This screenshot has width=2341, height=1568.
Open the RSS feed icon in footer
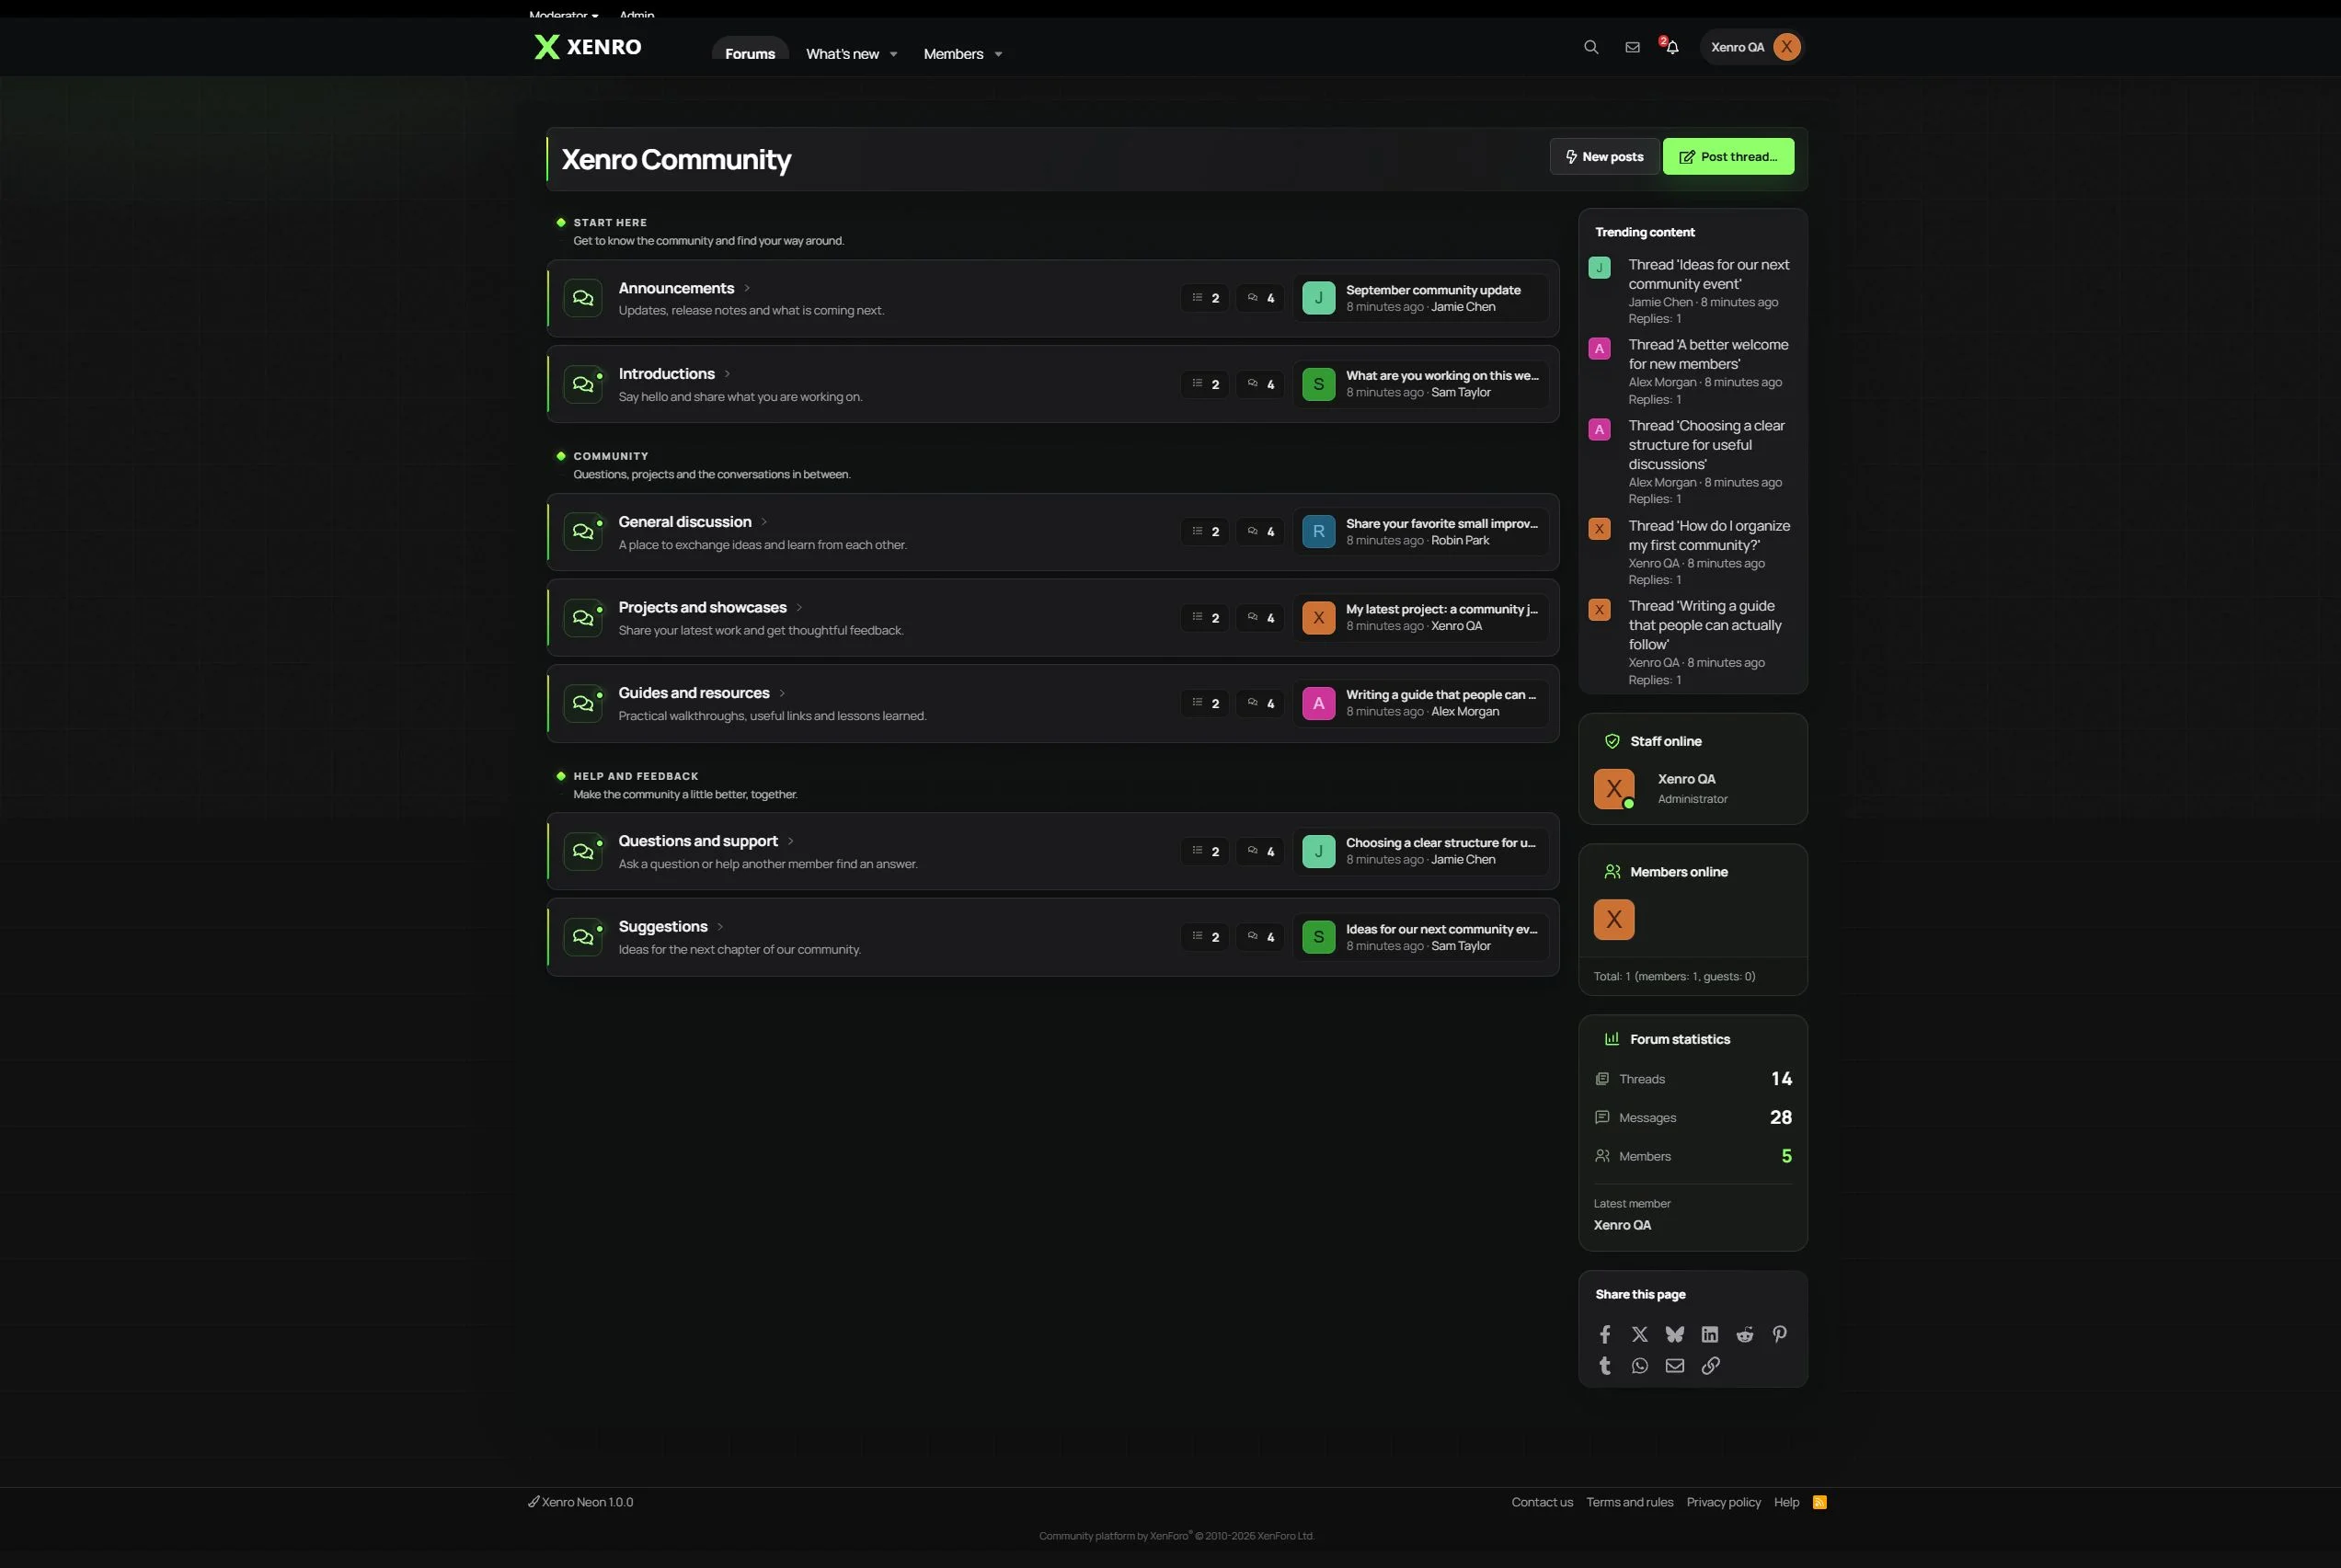pos(1820,1502)
